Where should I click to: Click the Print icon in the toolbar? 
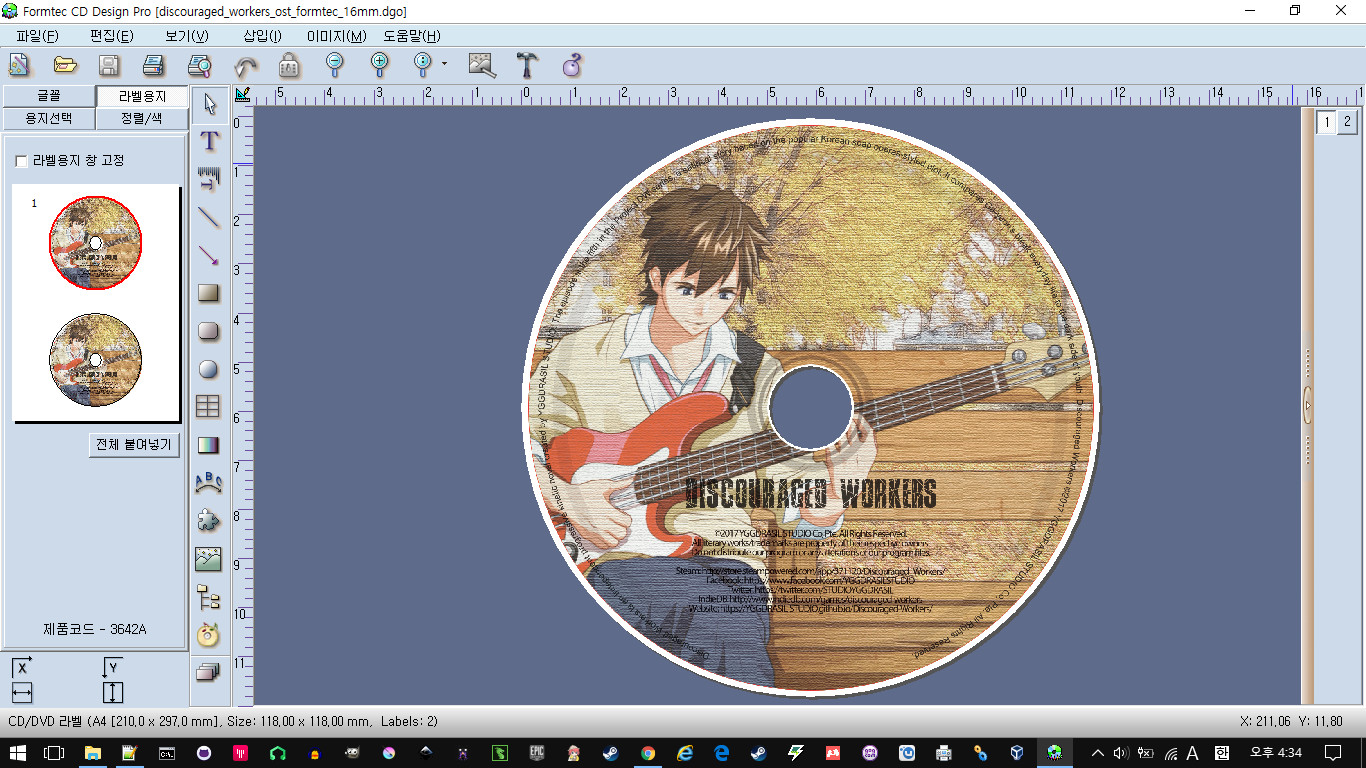(152, 66)
